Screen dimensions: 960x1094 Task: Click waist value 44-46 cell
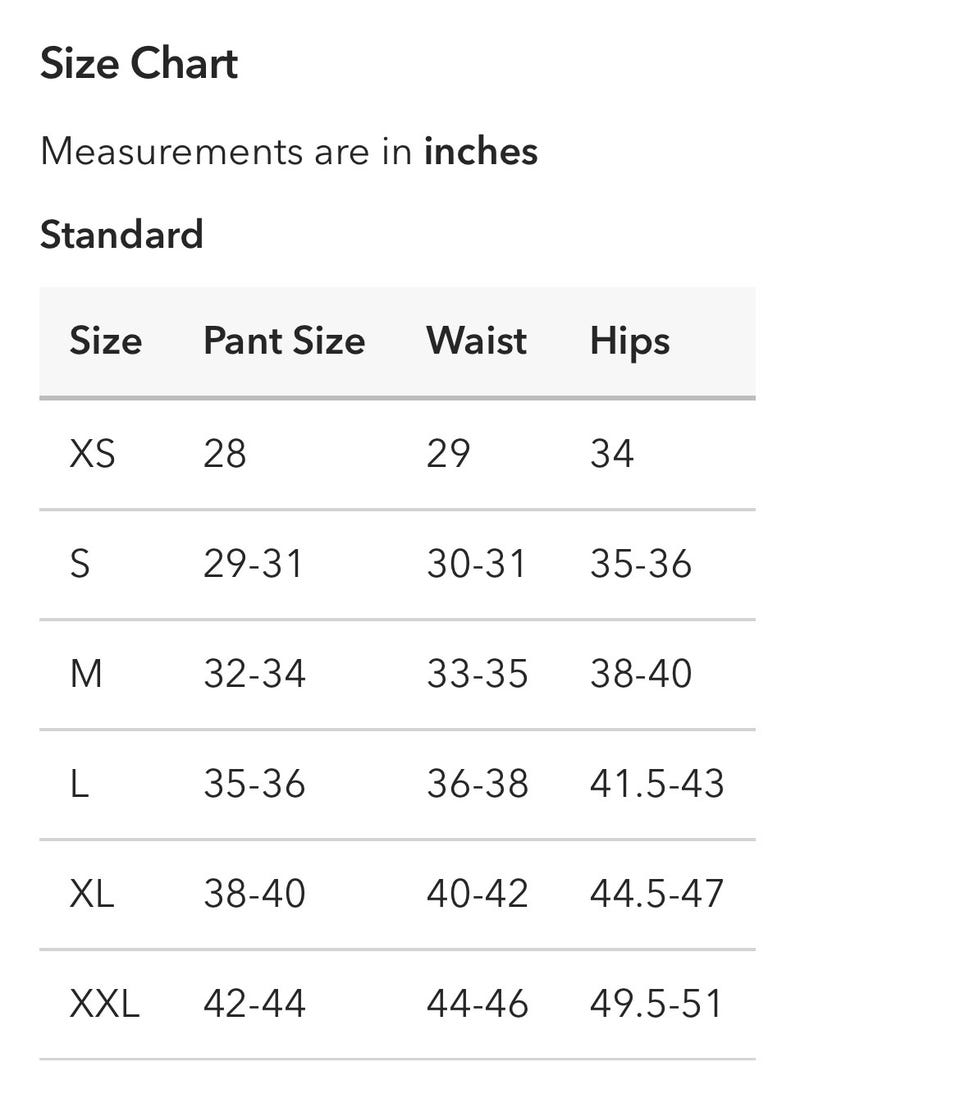click(x=477, y=1004)
